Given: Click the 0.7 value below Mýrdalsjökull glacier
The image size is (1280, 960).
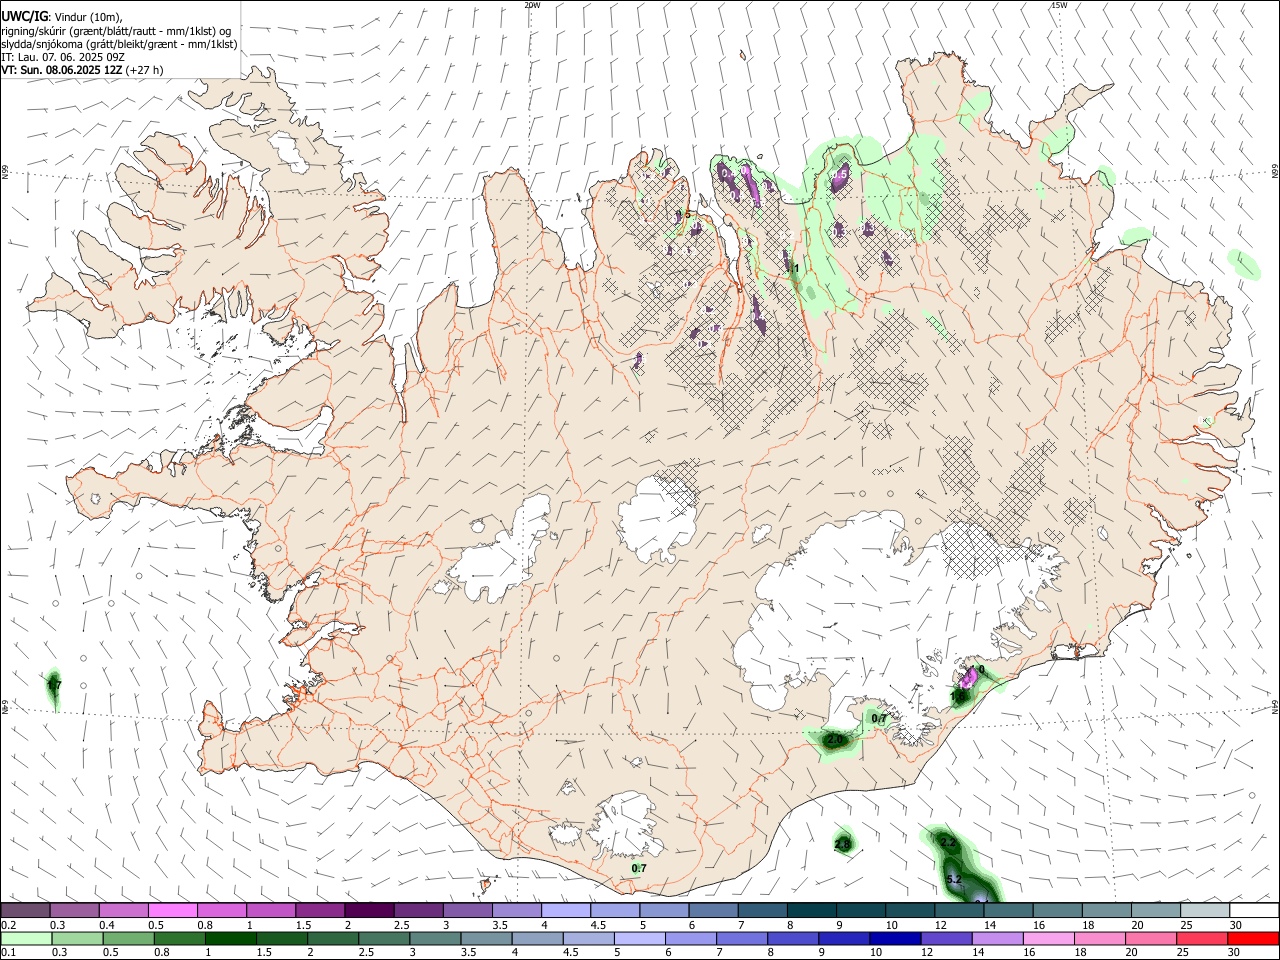Looking at the screenshot, I should [x=639, y=868].
